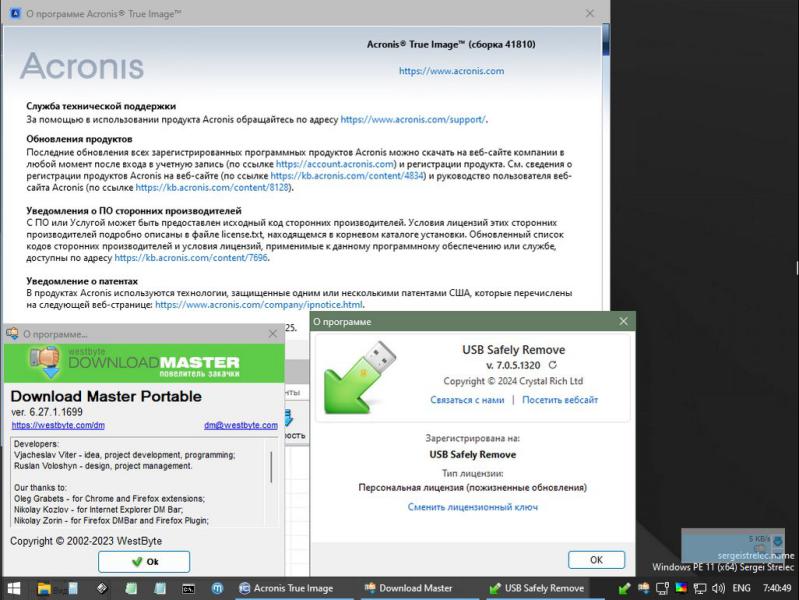Click OK in USB Safely Remove dialog
Viewport: 799px width, 600px height.
596,560
